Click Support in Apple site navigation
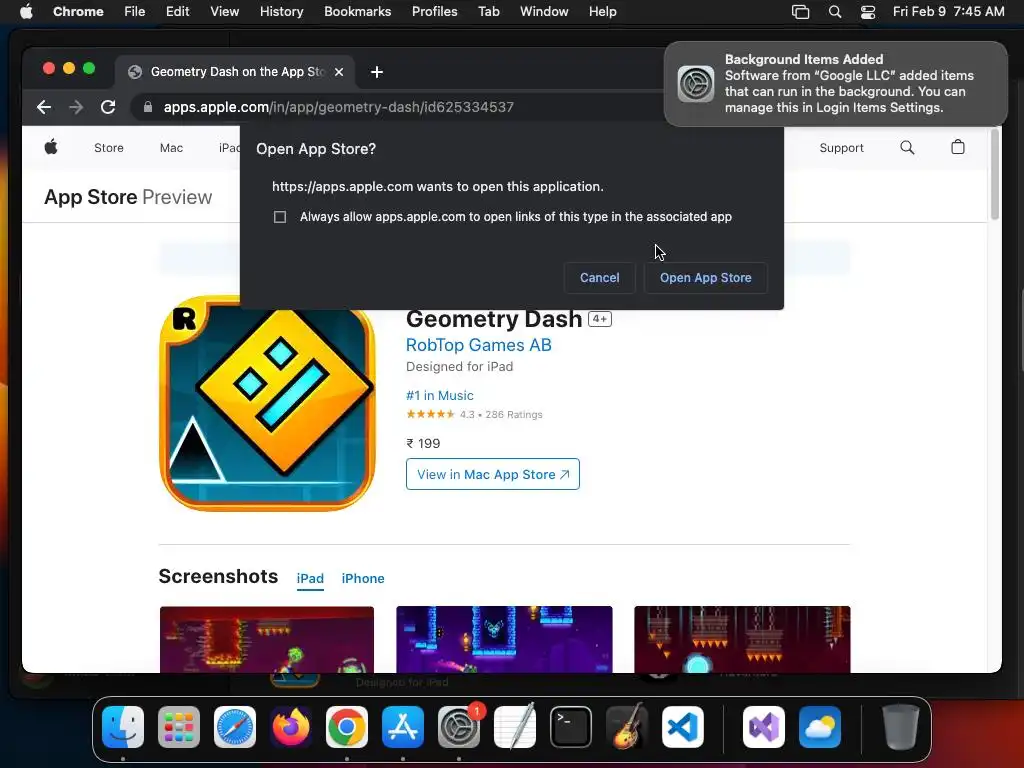Screen dimensions: 1024x768 click(841, 148)
